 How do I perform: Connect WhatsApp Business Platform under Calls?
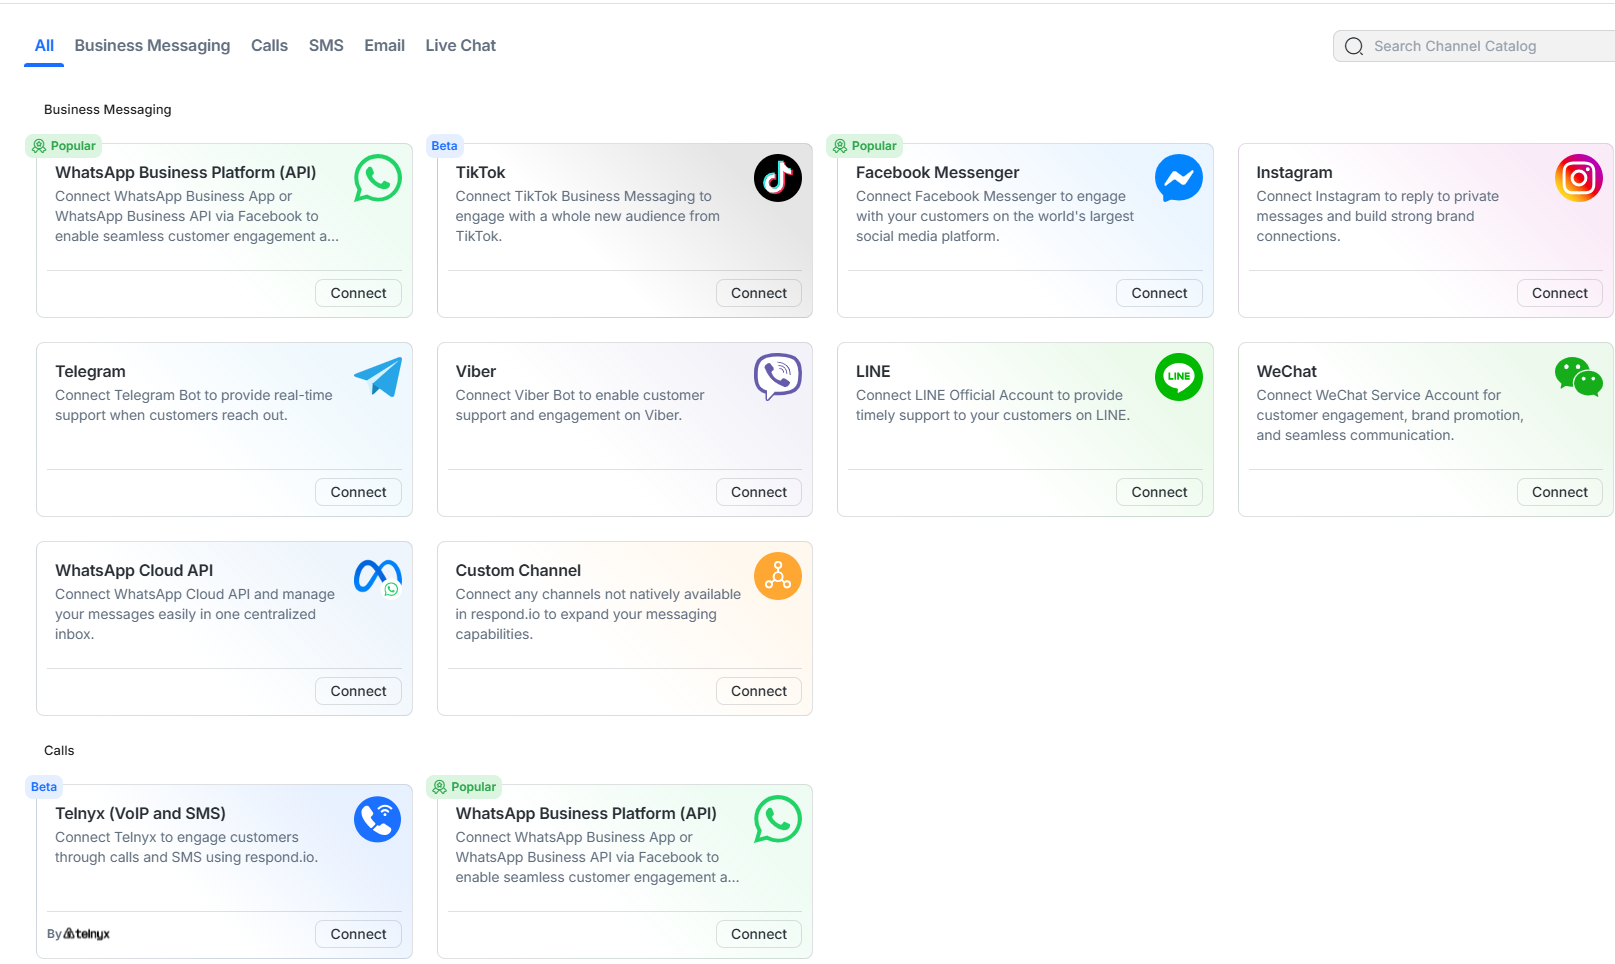click(x=758, y=934)
